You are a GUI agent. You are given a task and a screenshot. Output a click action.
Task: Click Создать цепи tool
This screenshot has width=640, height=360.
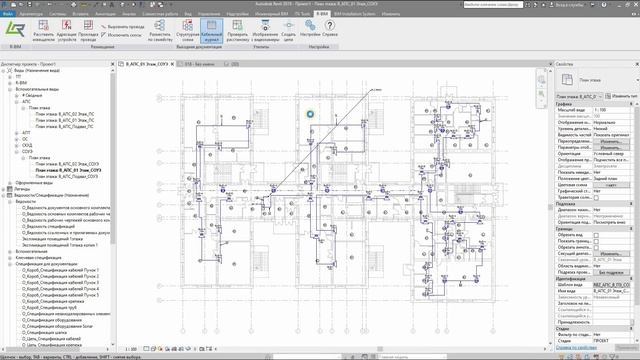click(x=289, y=31)
